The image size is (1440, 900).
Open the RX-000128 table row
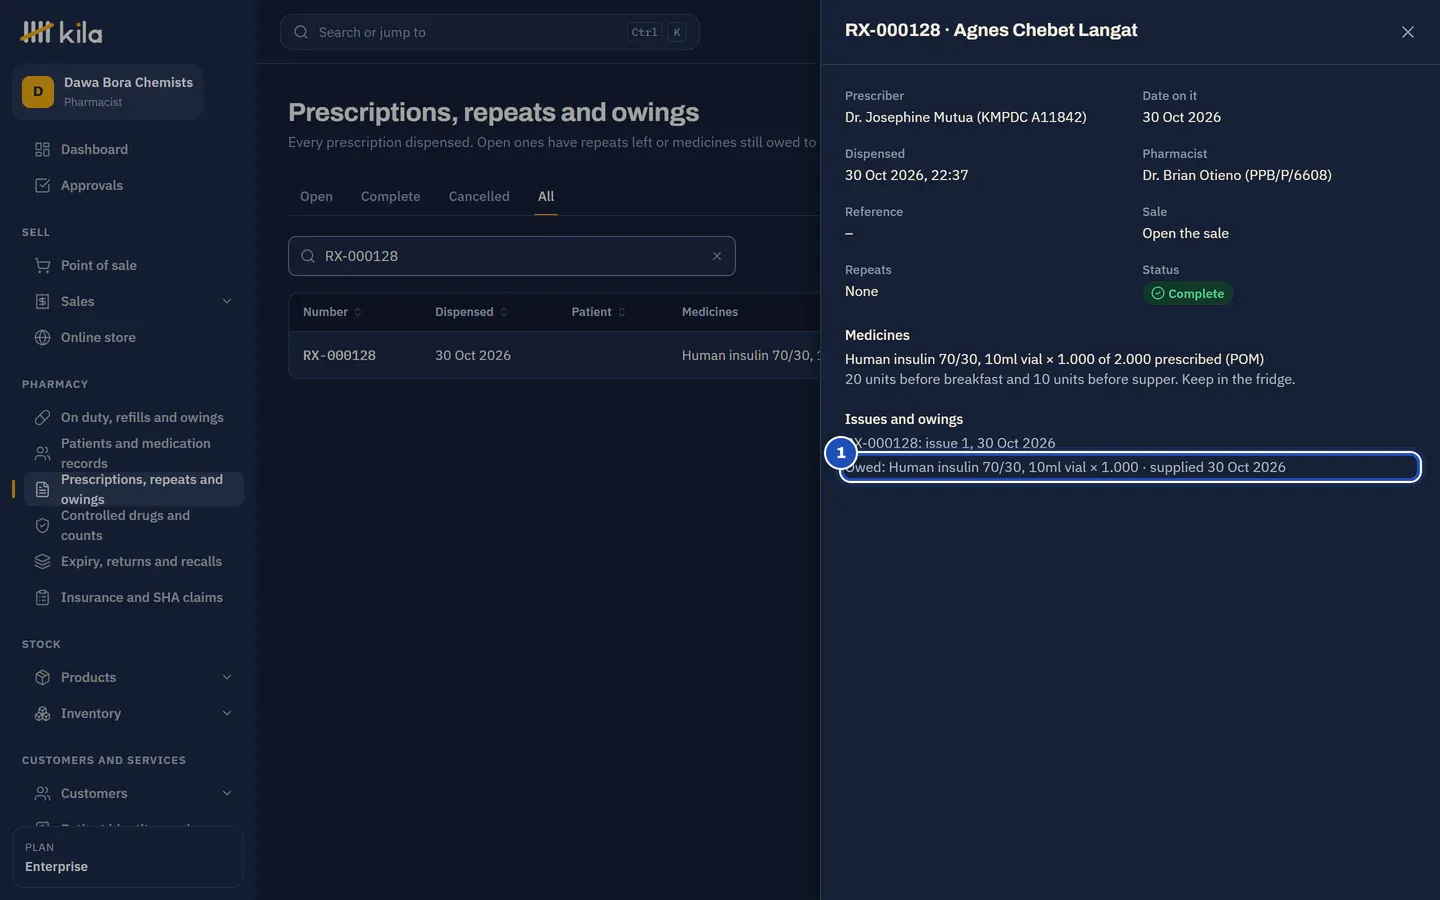(x=554, y=355)
